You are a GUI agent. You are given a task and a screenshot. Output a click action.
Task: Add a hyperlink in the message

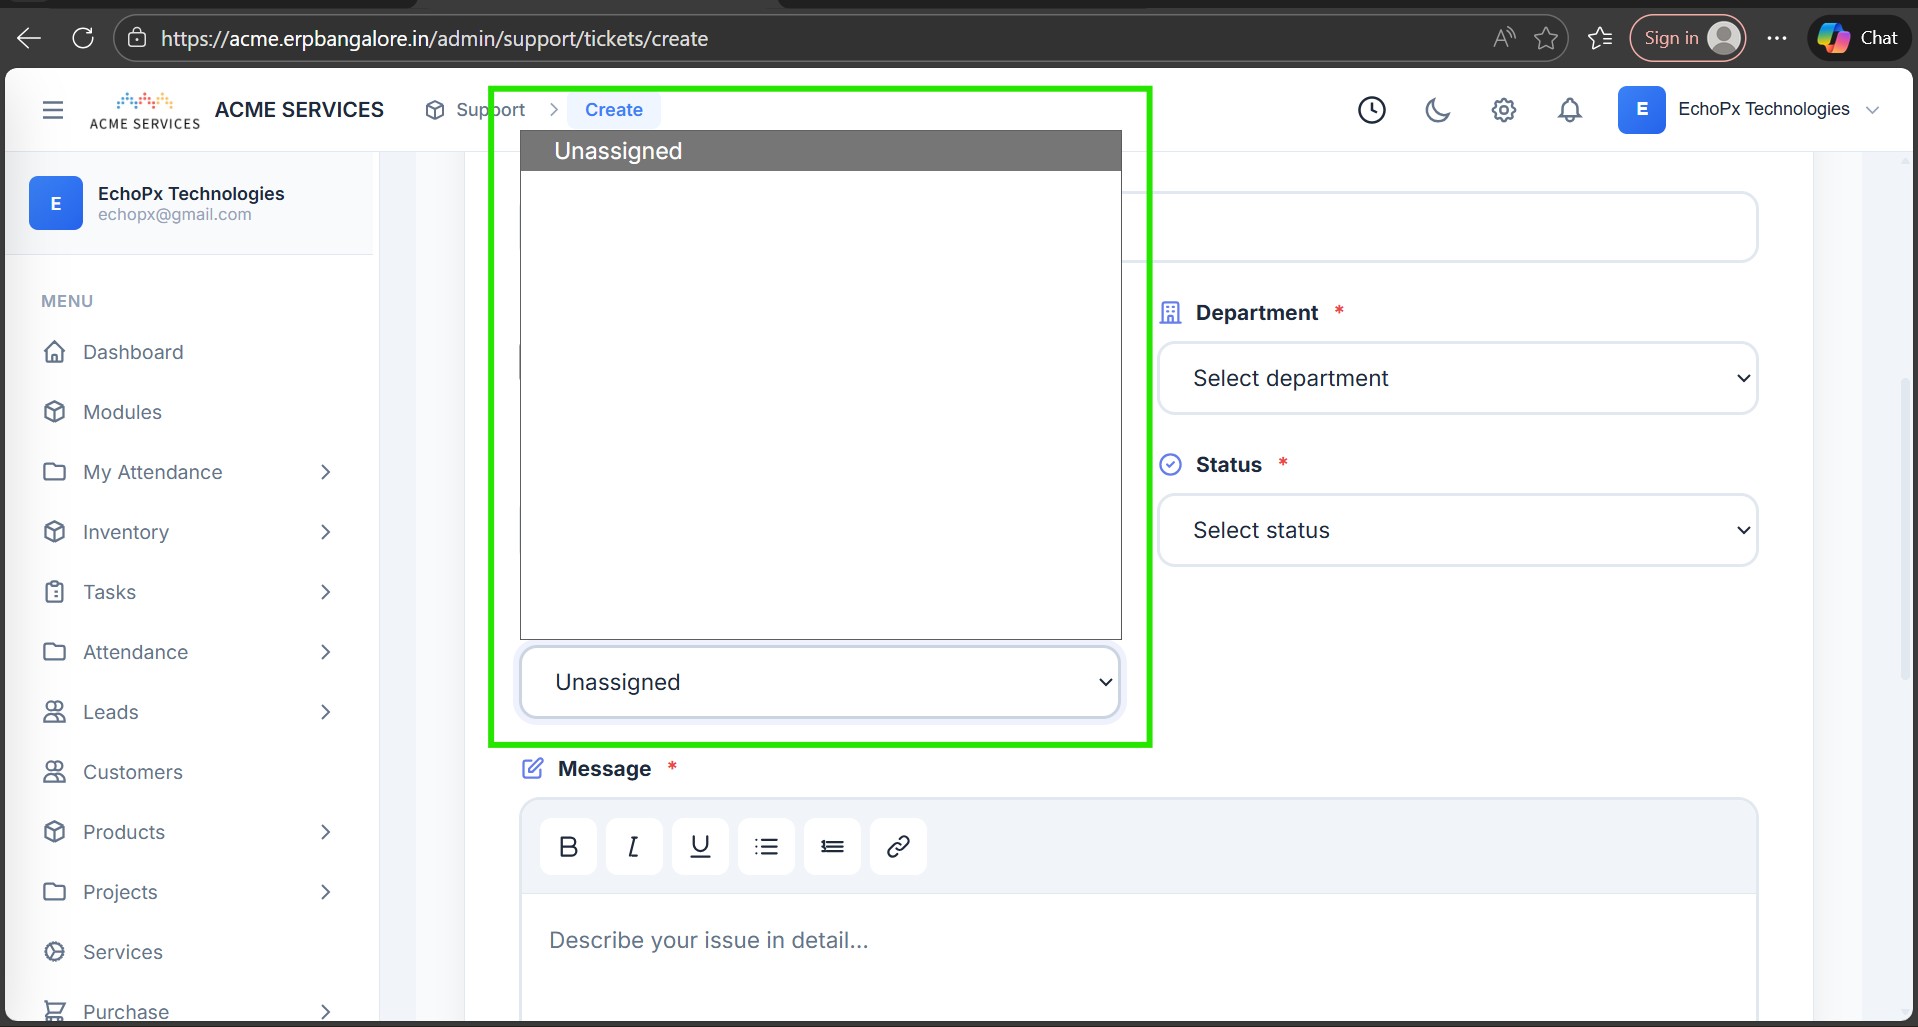point(898,847)
